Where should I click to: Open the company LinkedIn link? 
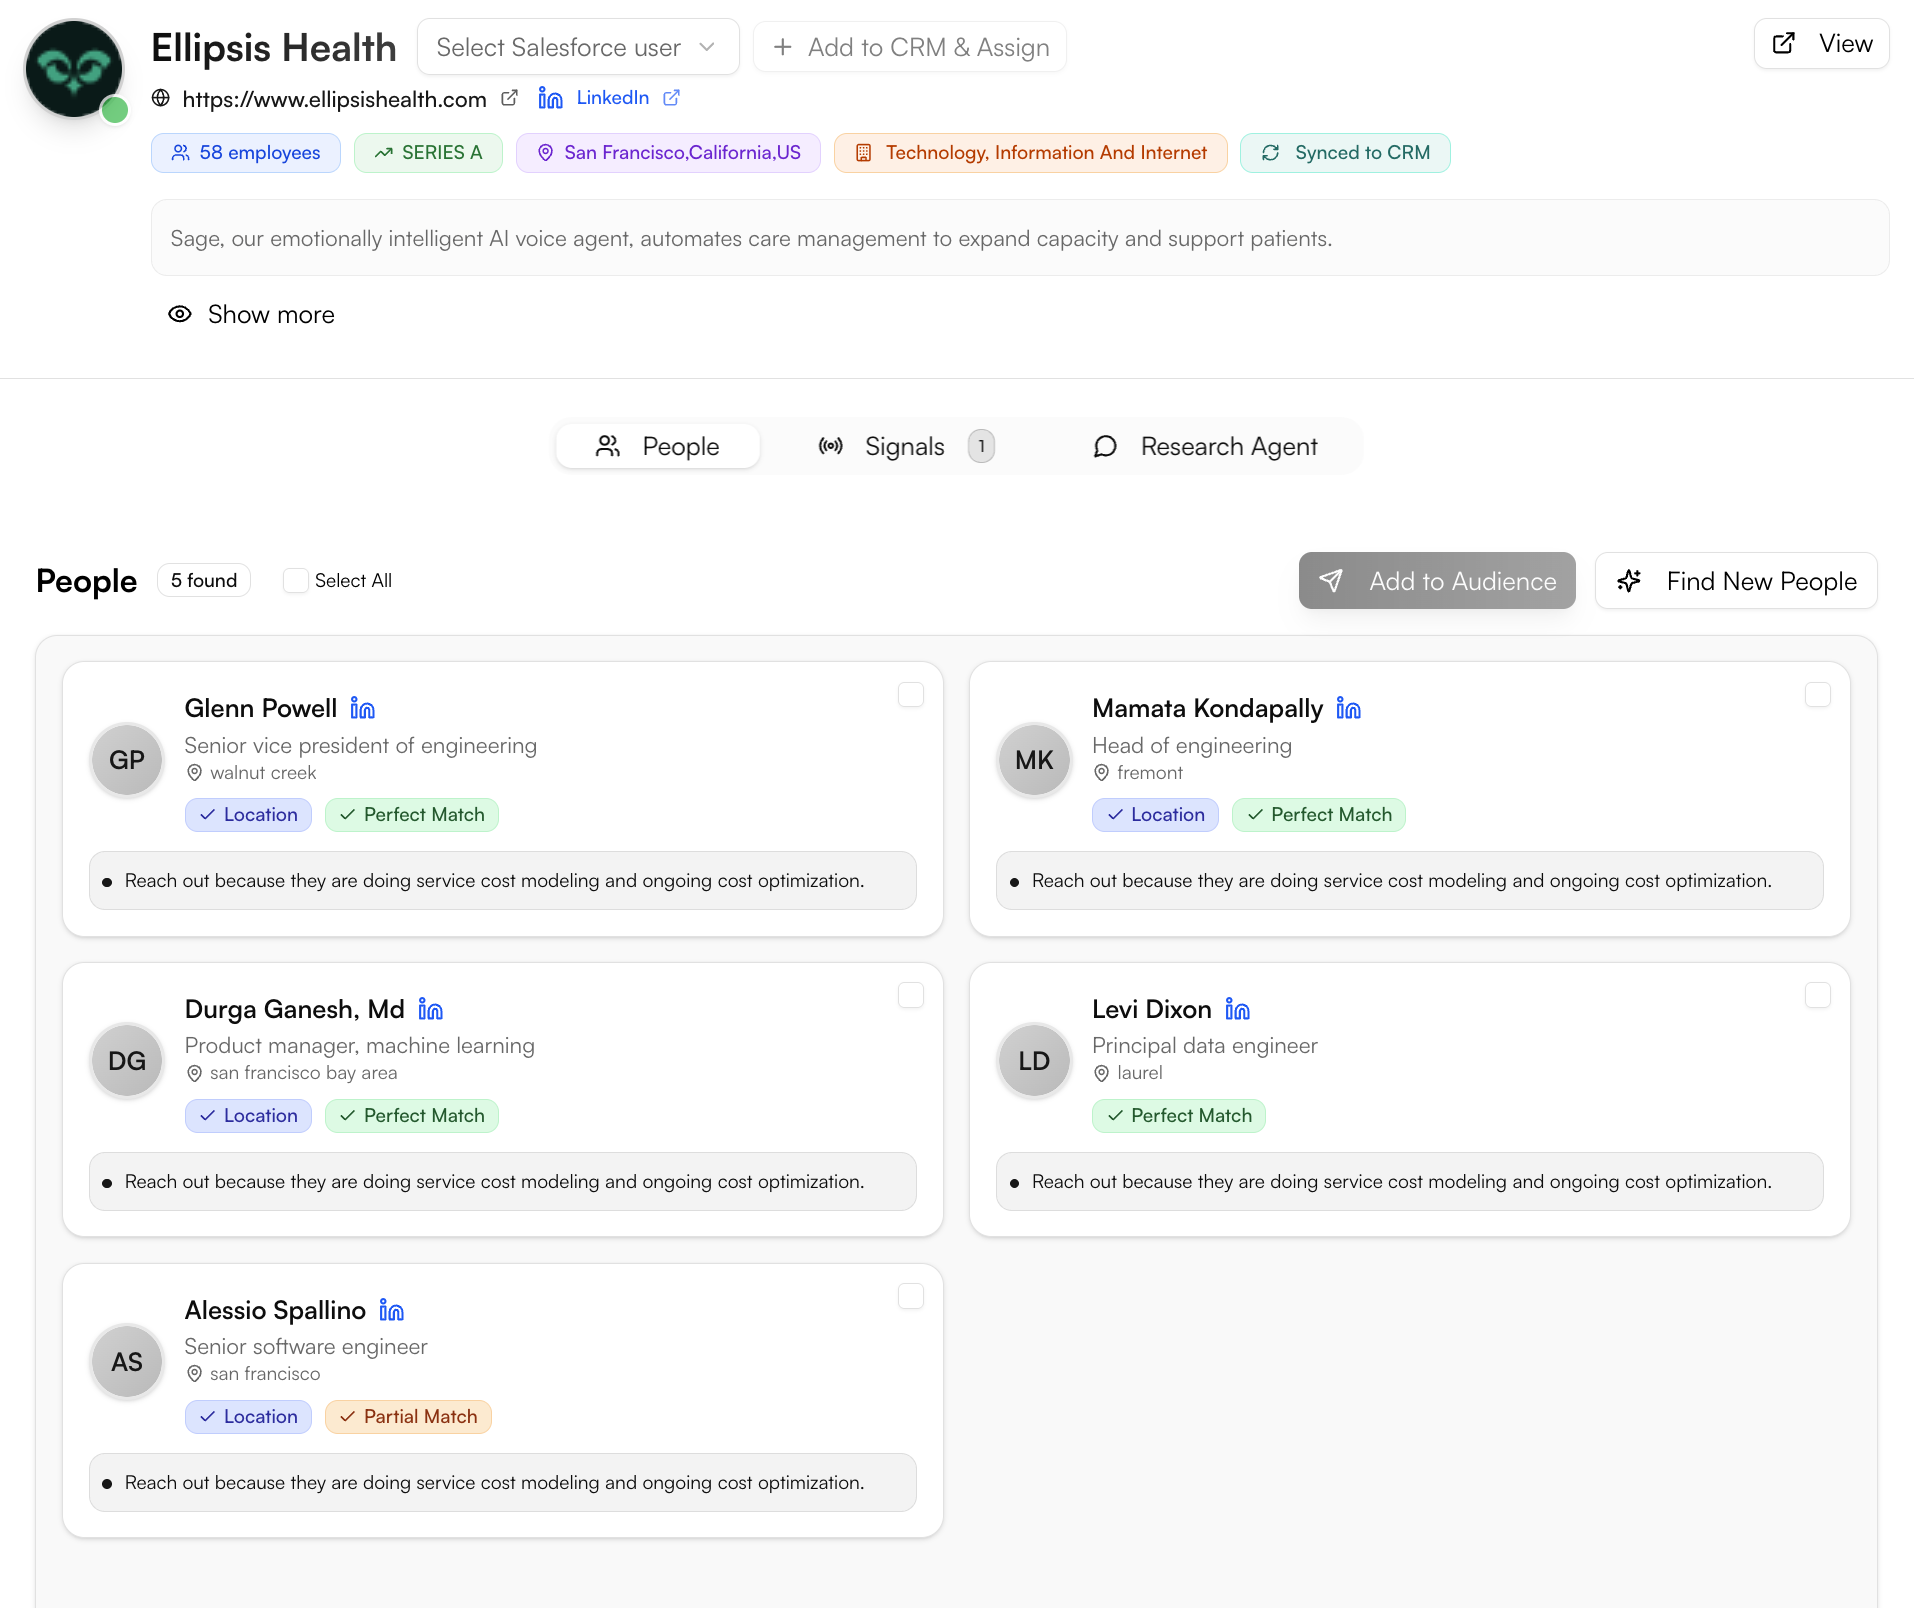(x=611, y=98)
